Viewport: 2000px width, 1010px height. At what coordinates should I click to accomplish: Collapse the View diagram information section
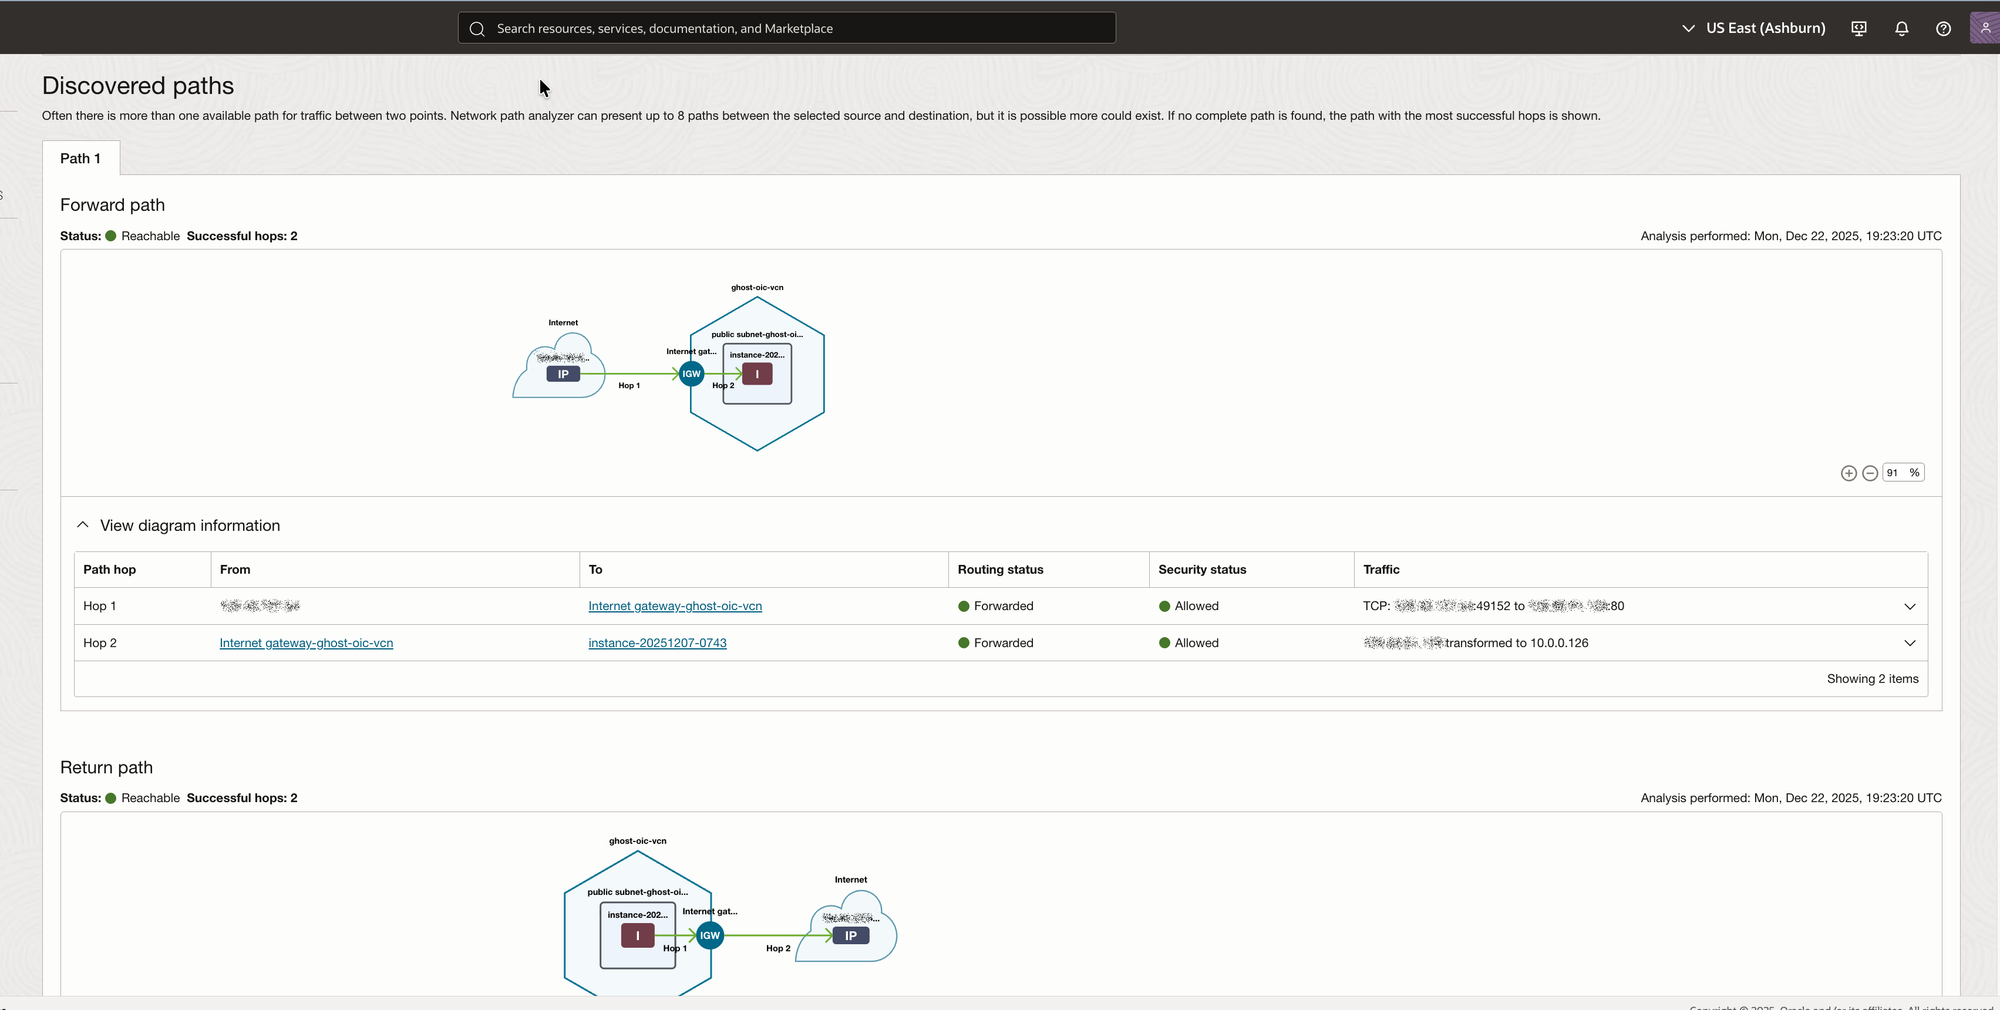(83, 525)
